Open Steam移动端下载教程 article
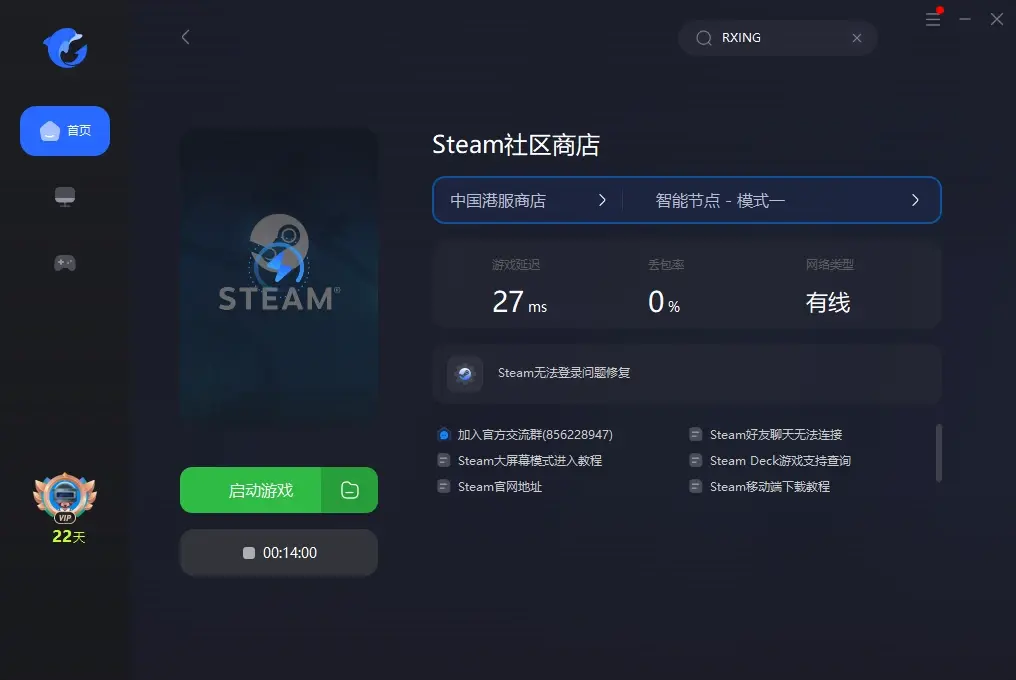Screen dimensions: 1016x680 click(x=770, y=486)
